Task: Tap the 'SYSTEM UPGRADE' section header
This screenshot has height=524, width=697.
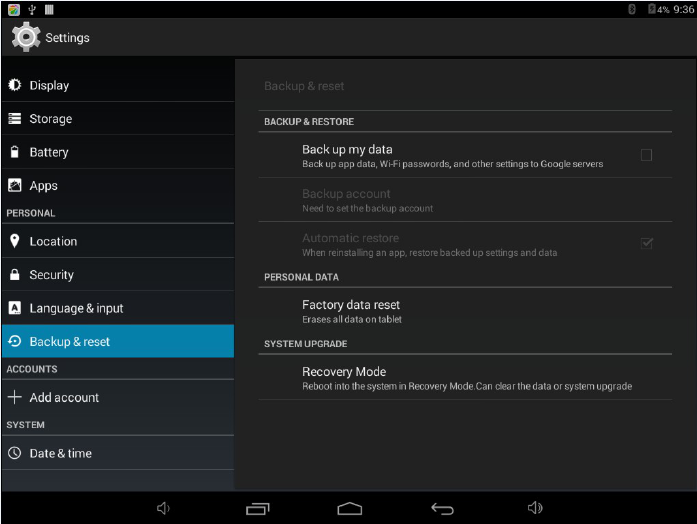Action: [305, 344]
